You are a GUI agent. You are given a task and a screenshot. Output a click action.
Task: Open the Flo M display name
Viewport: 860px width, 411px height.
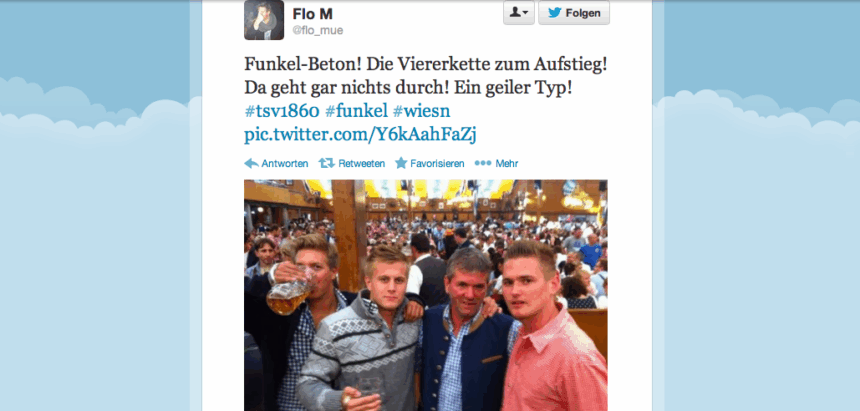coord(313,14)
